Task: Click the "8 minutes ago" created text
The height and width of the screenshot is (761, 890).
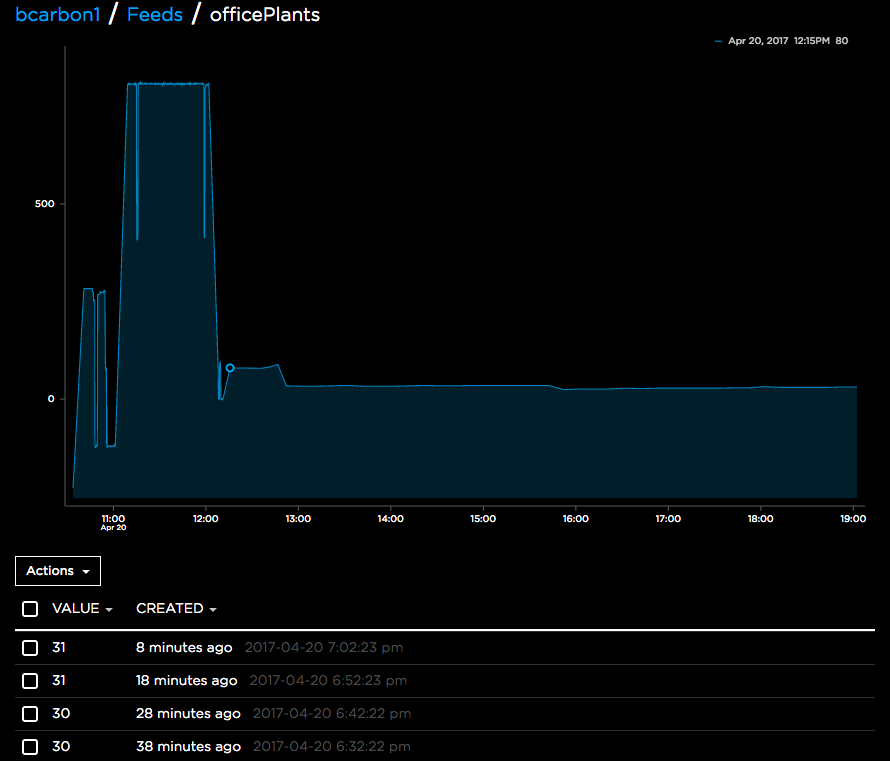Action: point(184,648)
